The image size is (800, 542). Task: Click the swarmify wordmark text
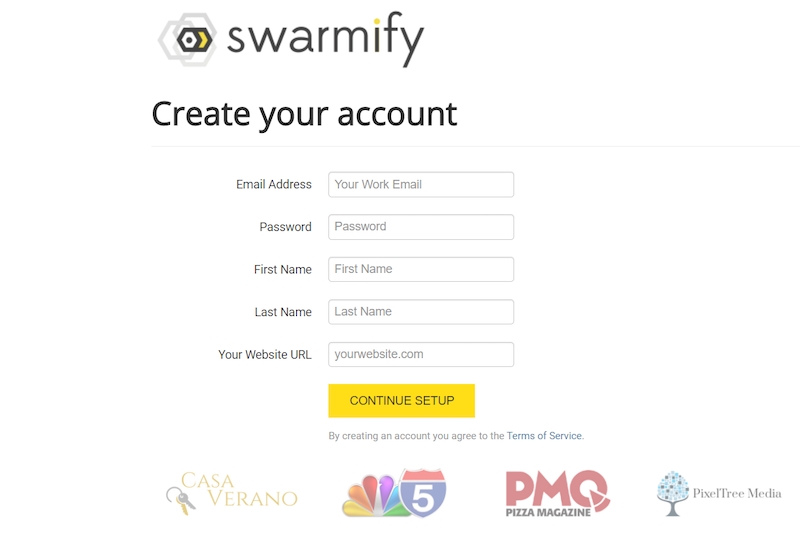tap(326, 40)
